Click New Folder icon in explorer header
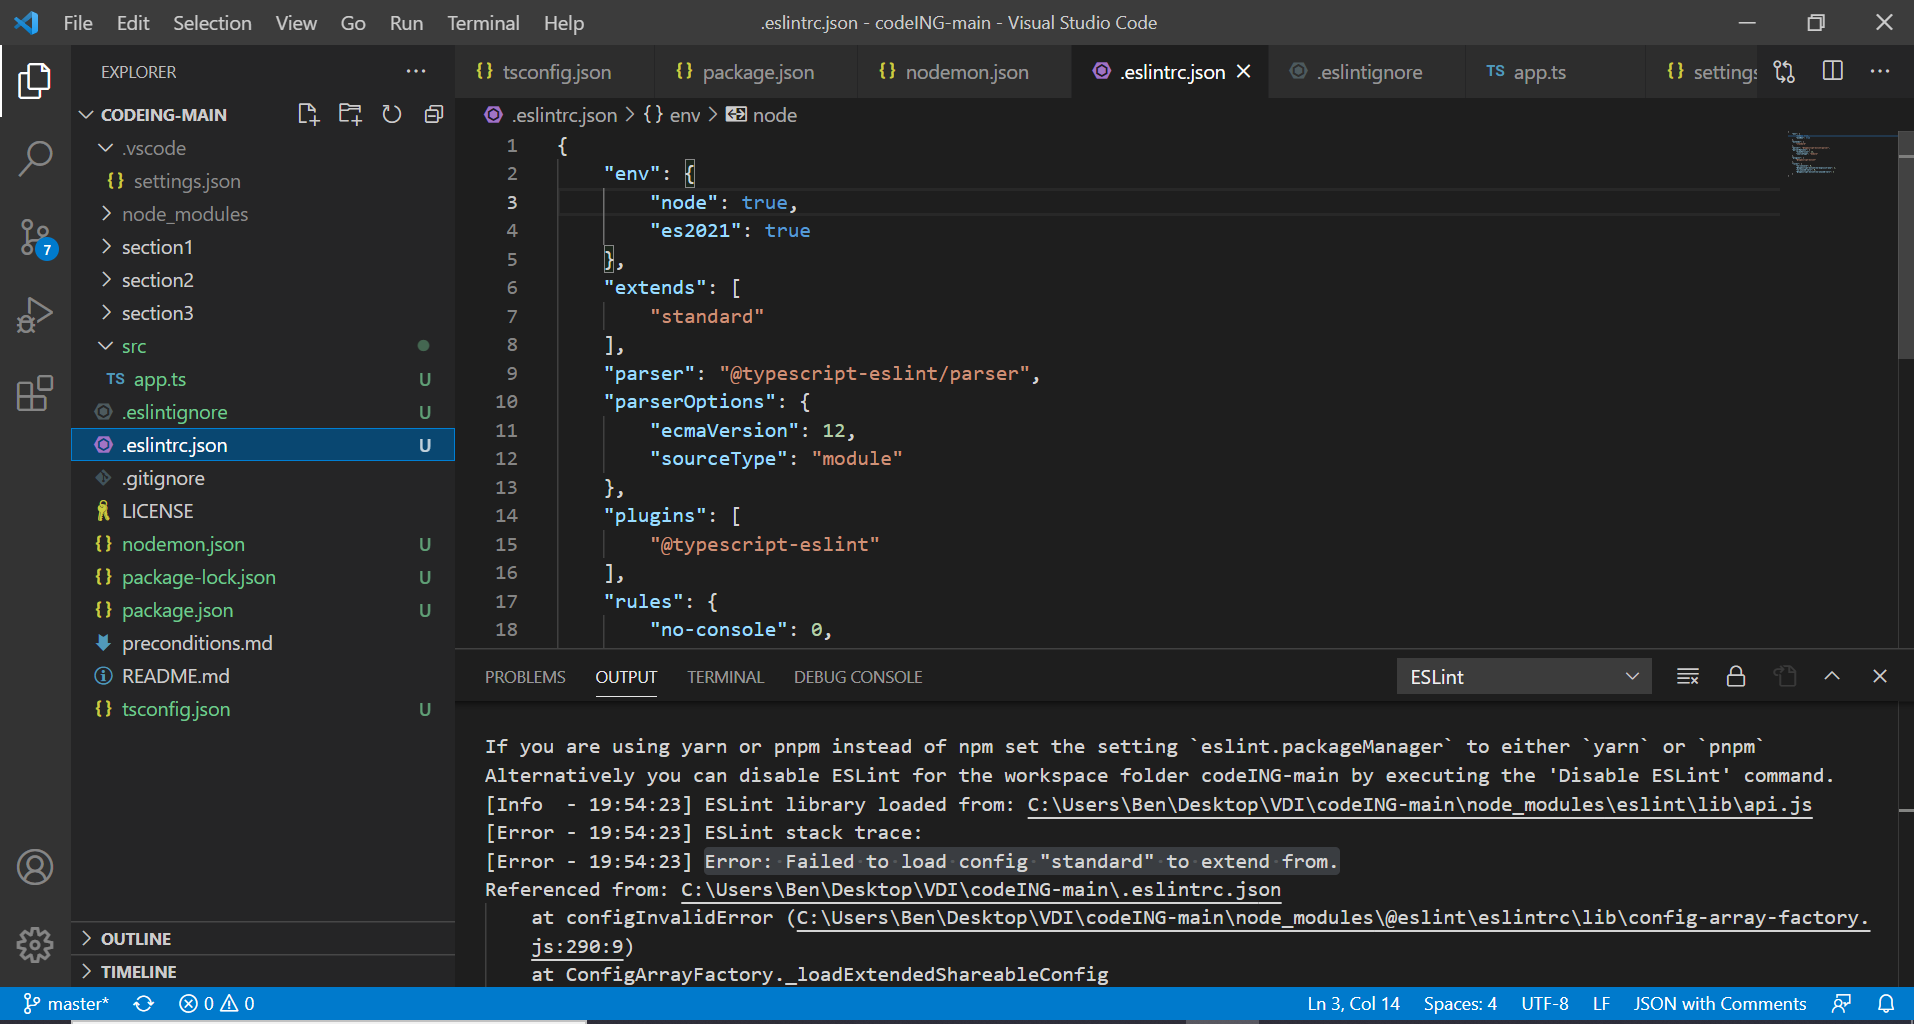 point(350,114)
